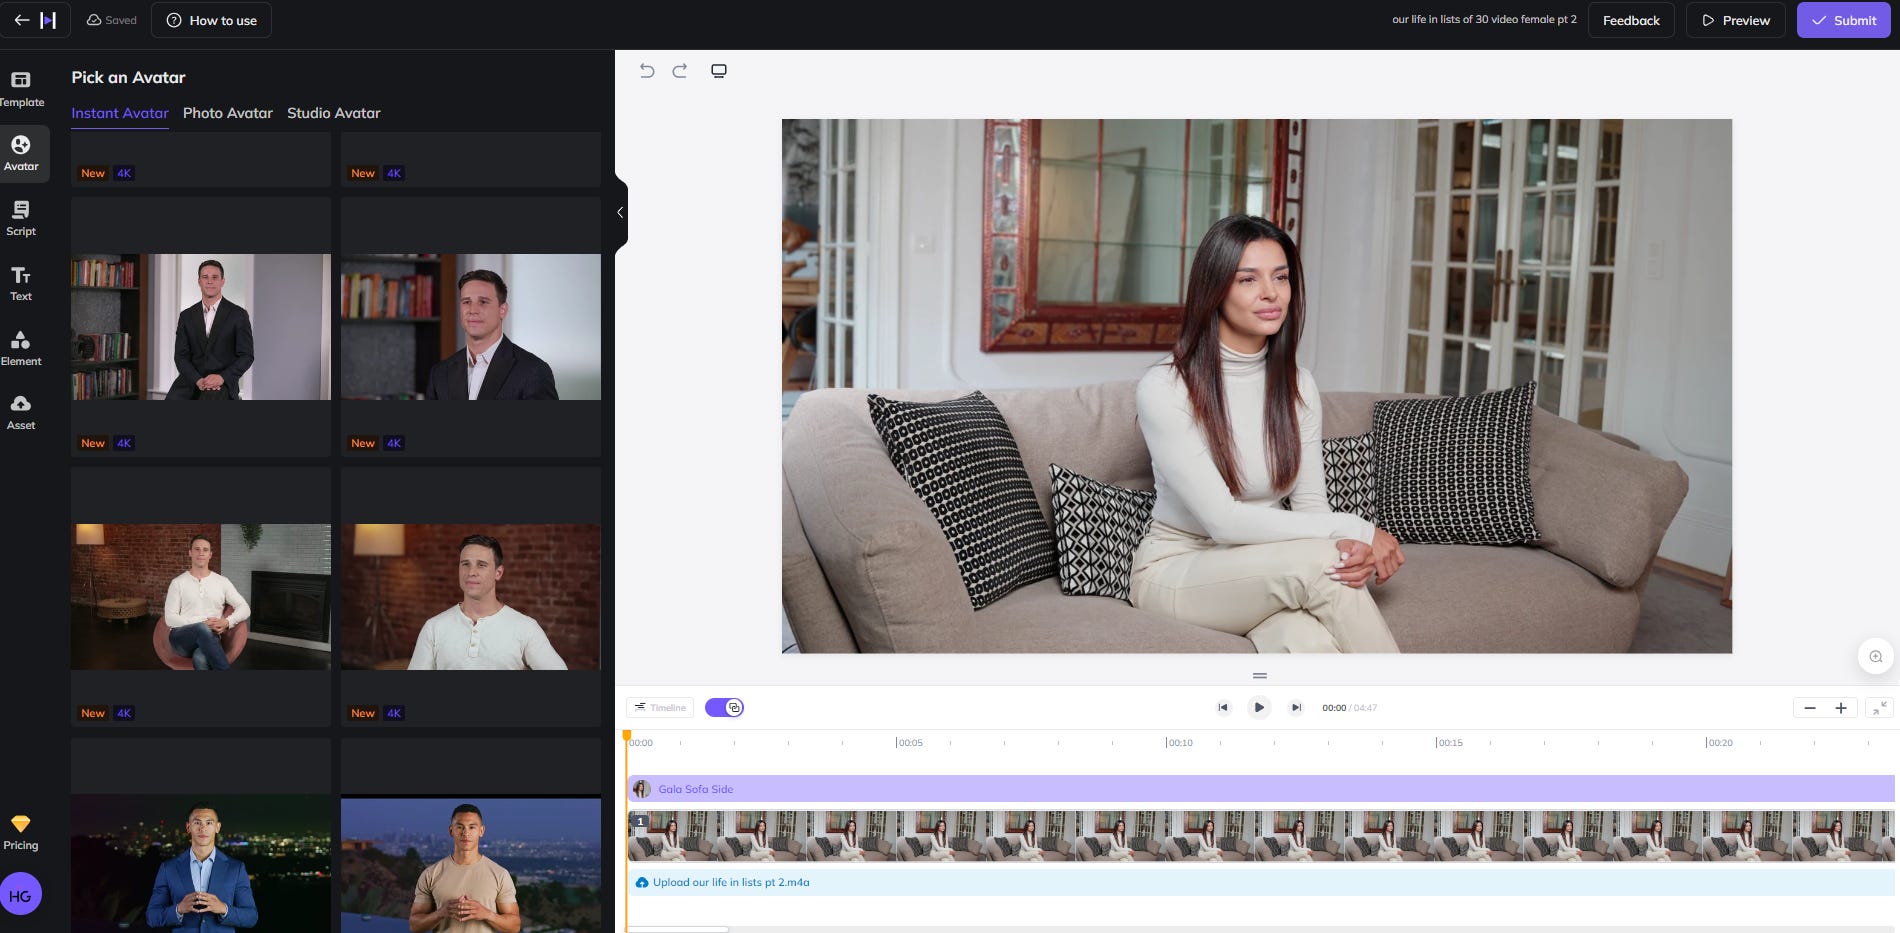Screen dimensions: 1900x933
Task: Toggle the purple timeline switch
Action: click(724, 707)
